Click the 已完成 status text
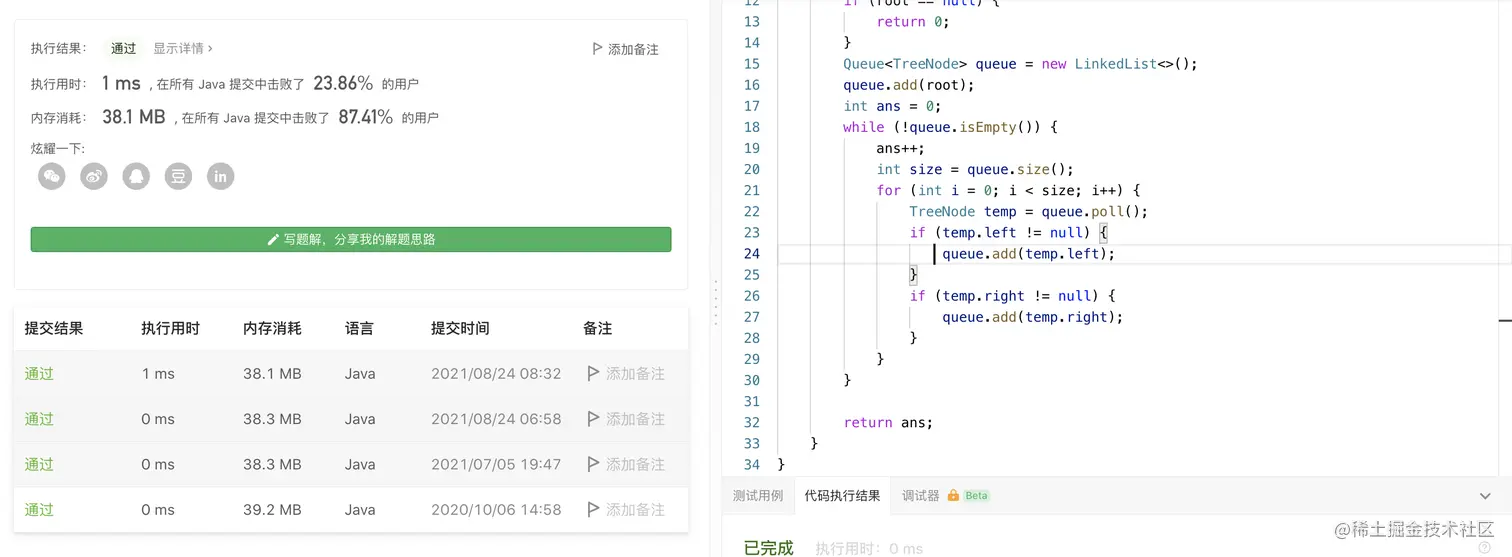The height and width of the screenshot is (557, 1512). coord(768,547)
